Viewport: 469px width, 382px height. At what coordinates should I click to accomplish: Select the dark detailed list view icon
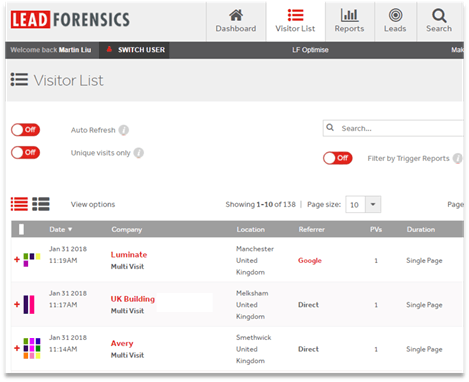tap(41, 204)
